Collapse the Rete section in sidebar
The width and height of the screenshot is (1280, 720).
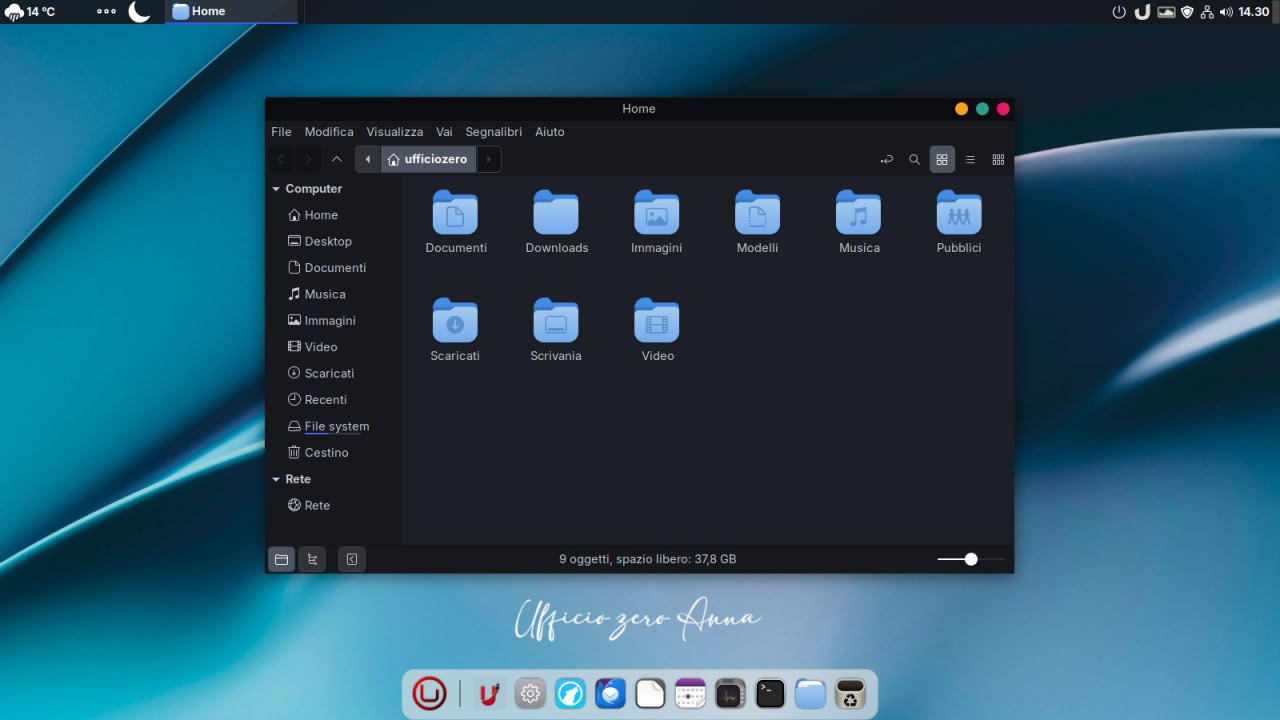click(x=276, y=480)
